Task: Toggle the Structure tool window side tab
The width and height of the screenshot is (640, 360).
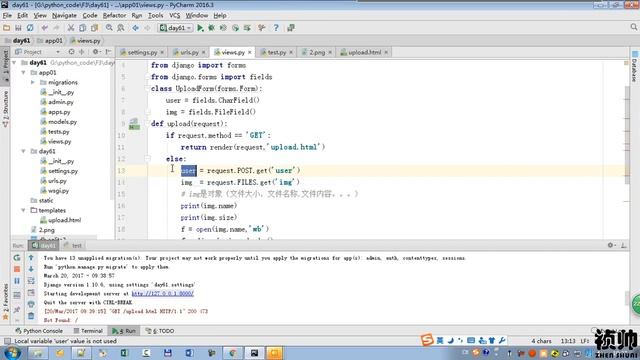Action: [5, 109]
